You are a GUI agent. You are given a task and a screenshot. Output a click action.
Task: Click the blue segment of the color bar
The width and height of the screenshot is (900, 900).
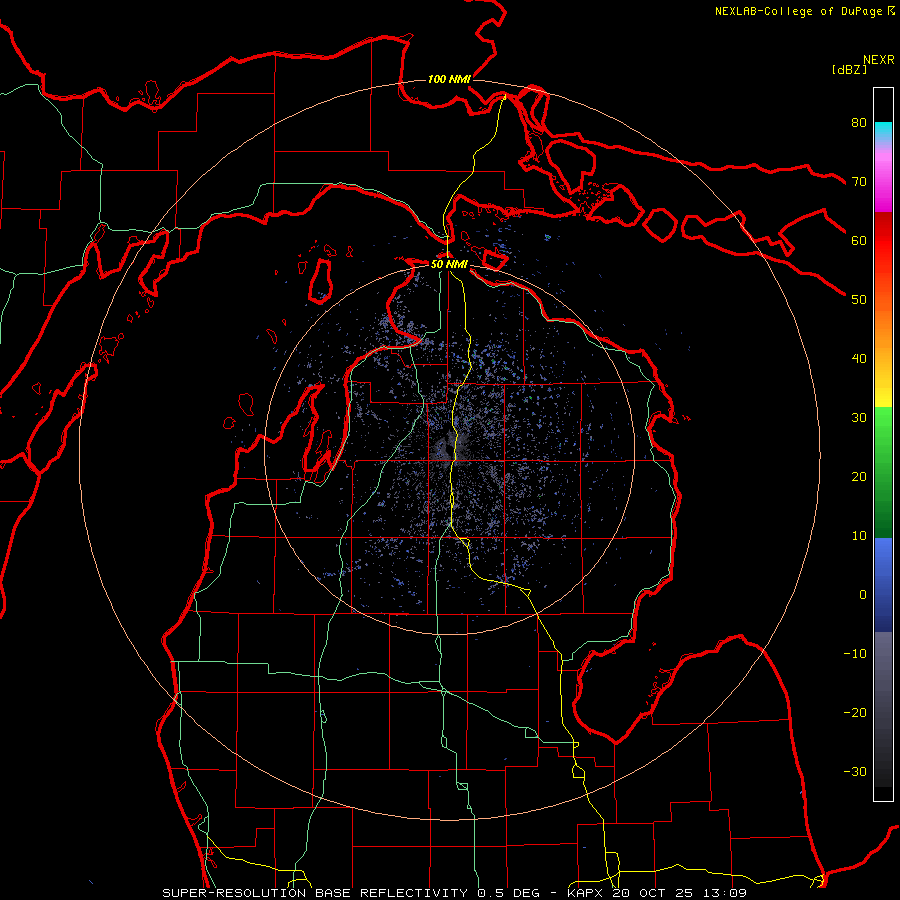pyautogui.click(x=883, y=585)
